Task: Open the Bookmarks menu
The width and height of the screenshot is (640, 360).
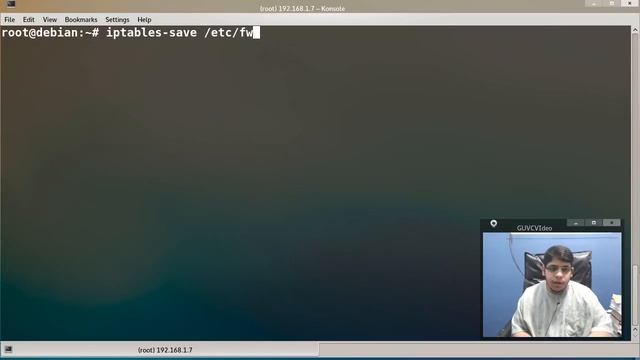Action: 81,20
